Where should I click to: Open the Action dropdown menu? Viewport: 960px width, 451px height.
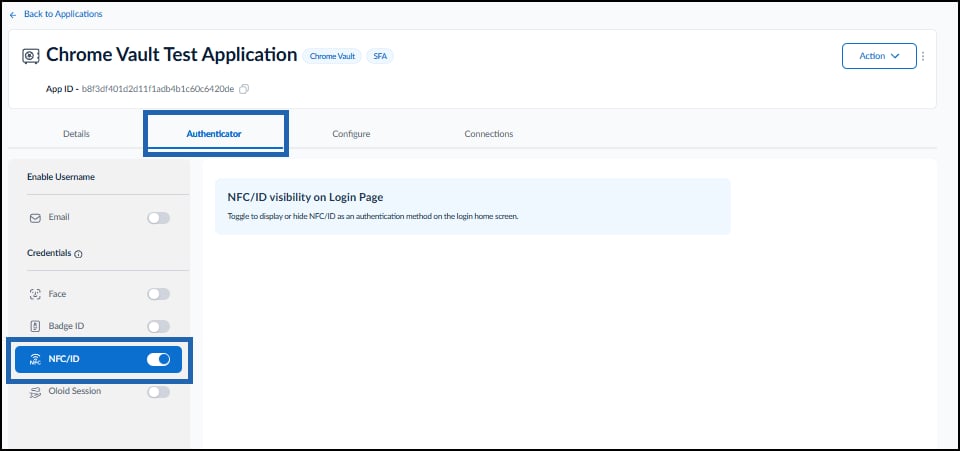coord(879,56)
